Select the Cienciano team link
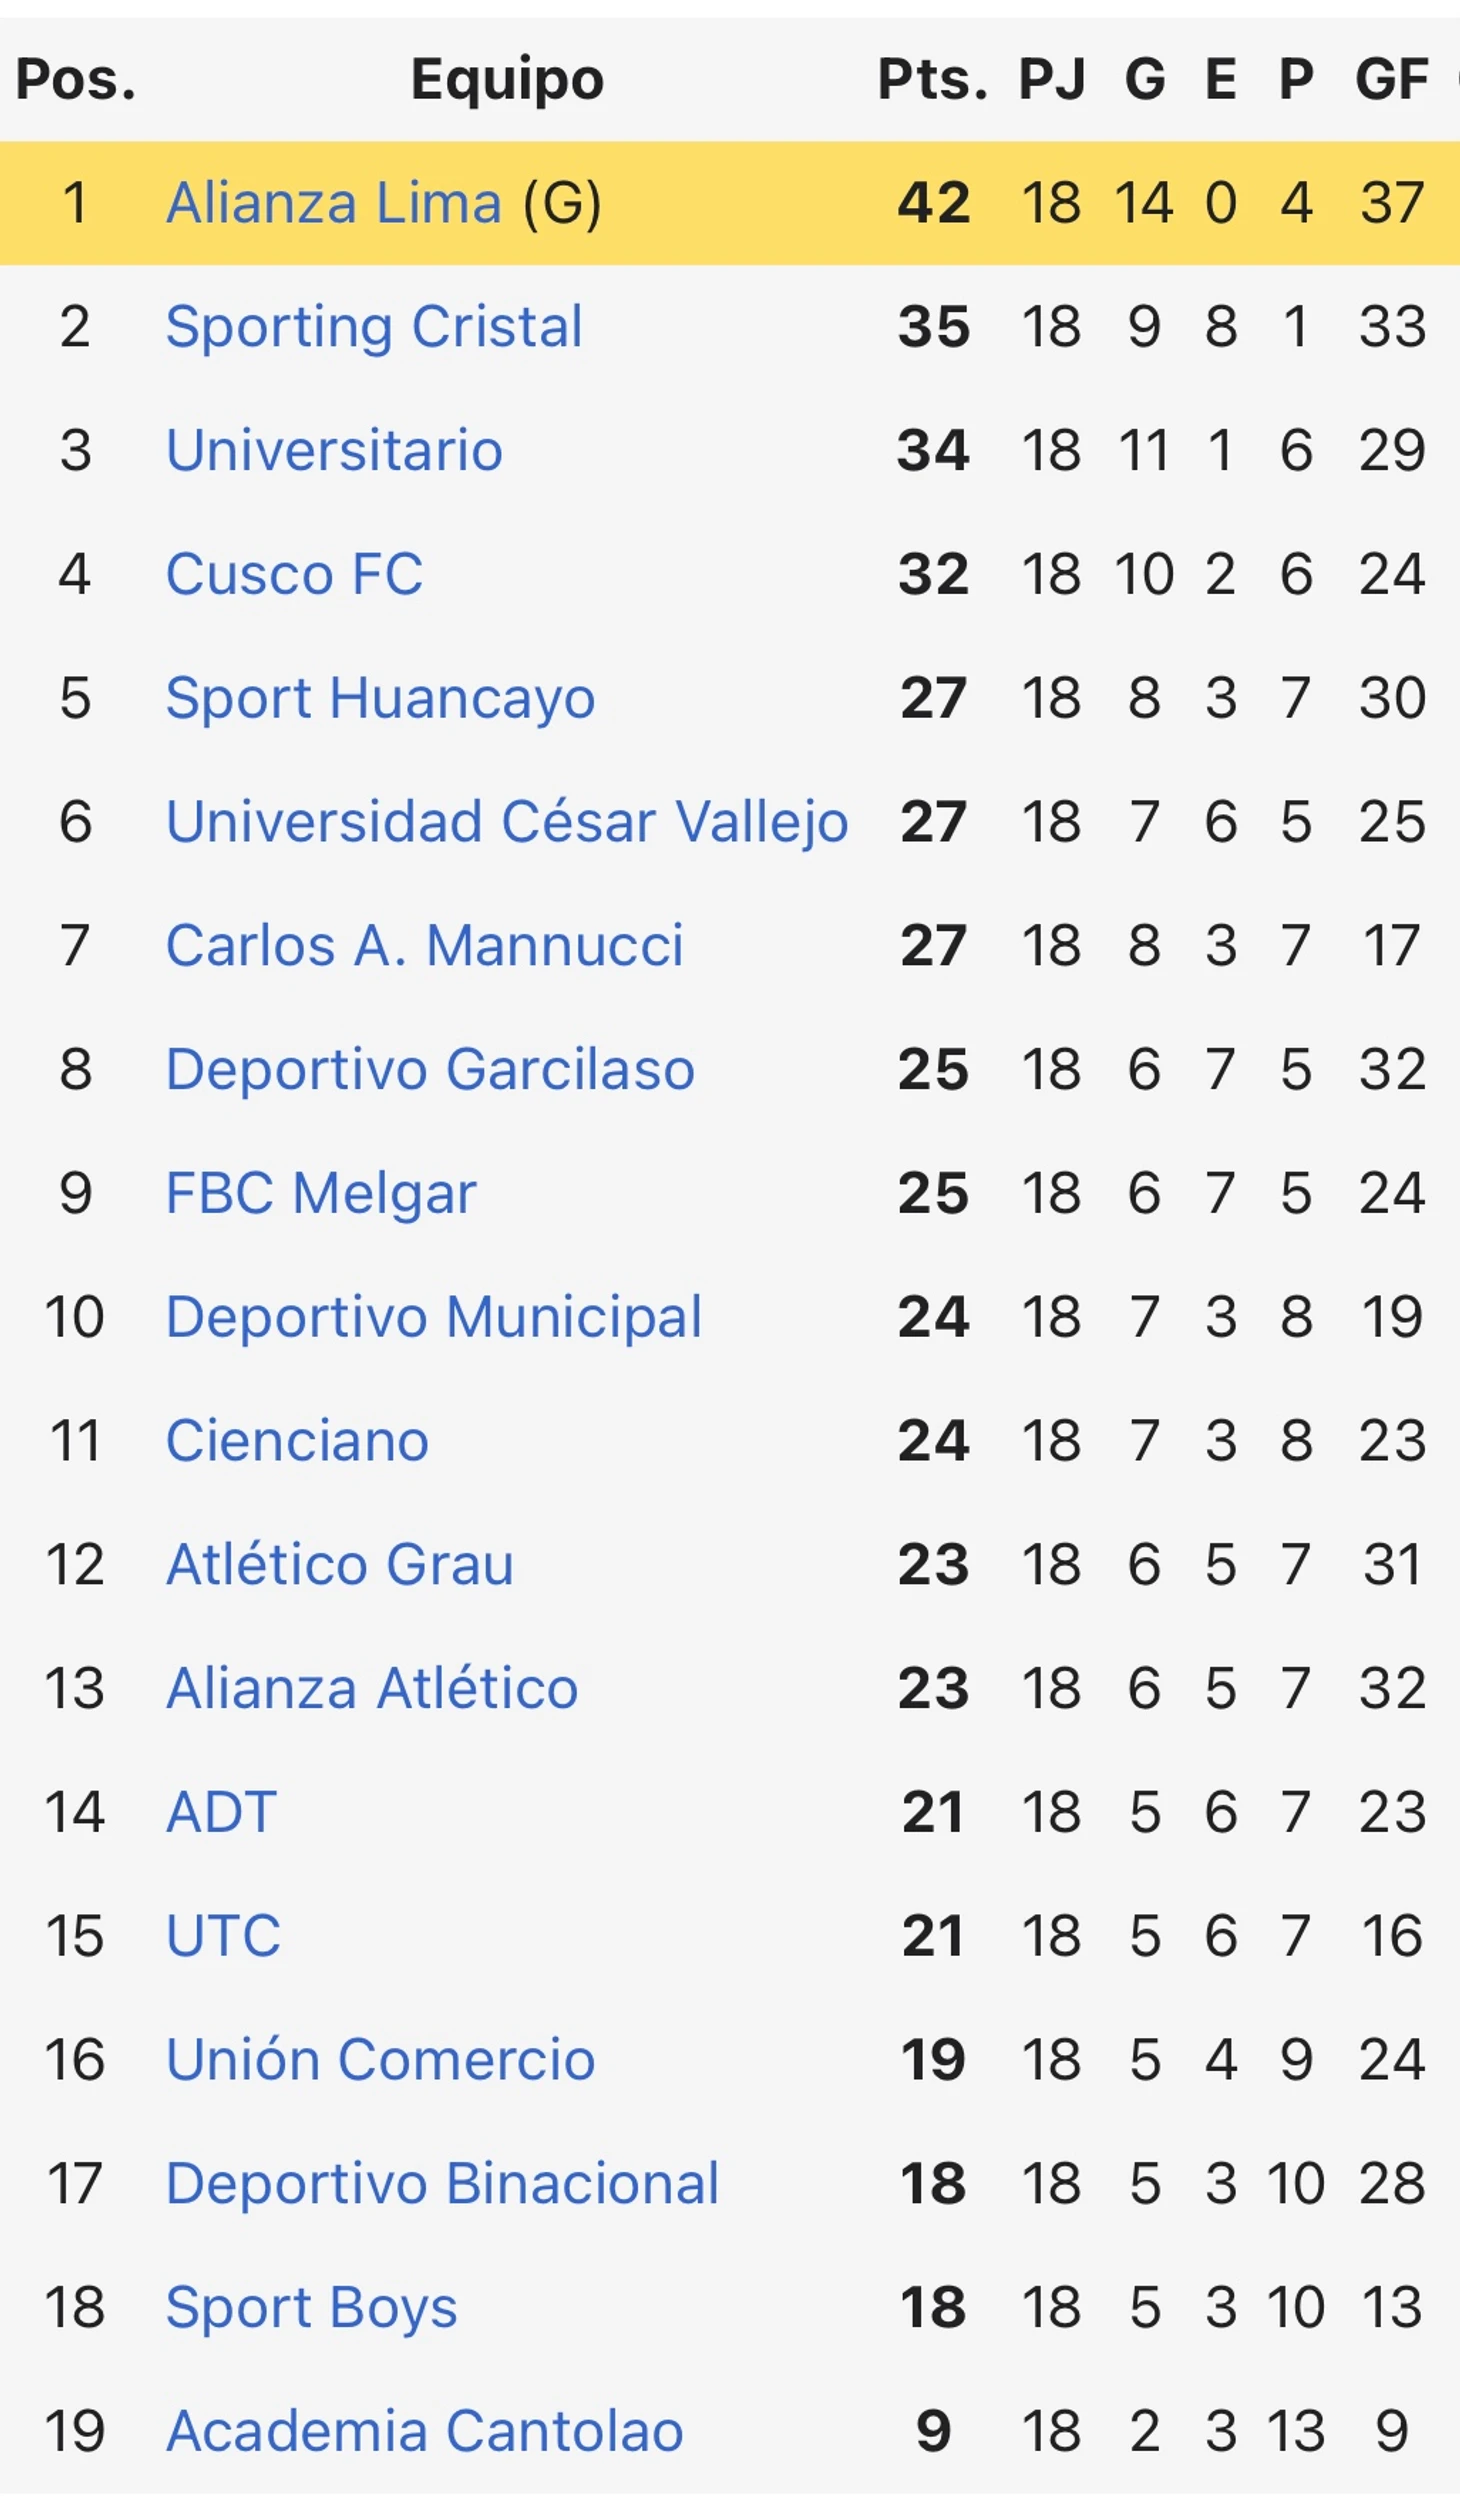Screen dimensions: 1460x2497 pyautogui.click(x=297, y=1440)
